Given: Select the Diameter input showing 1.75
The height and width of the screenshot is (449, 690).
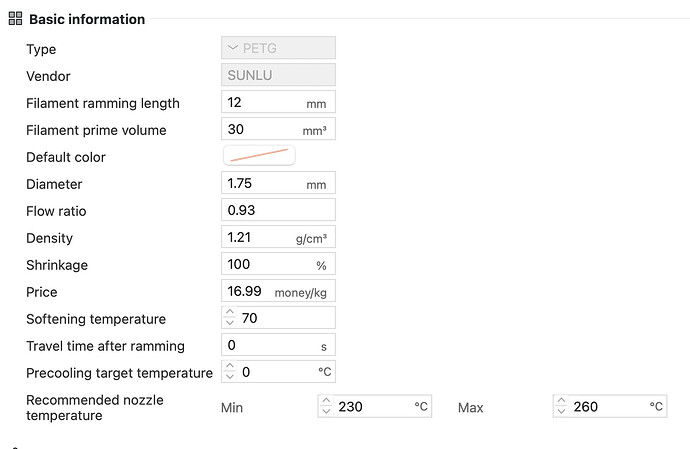Looking at the screenshot, I should [x=278, y=183].
